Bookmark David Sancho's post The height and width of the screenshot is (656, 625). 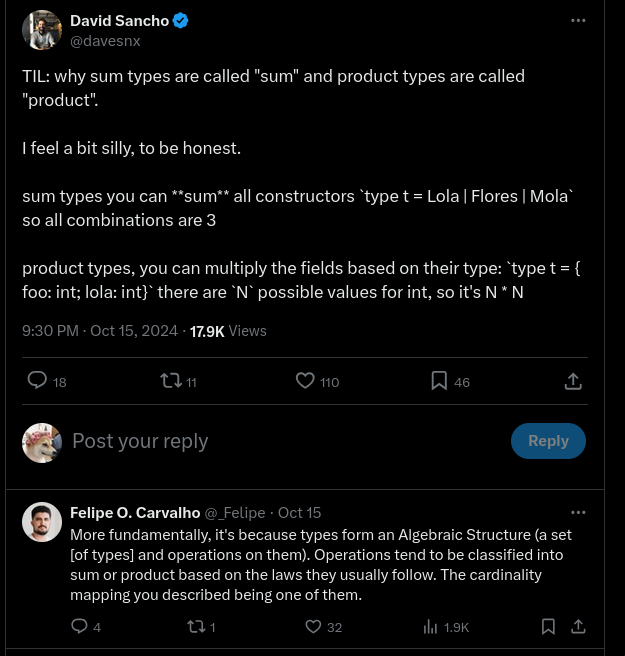439,381
